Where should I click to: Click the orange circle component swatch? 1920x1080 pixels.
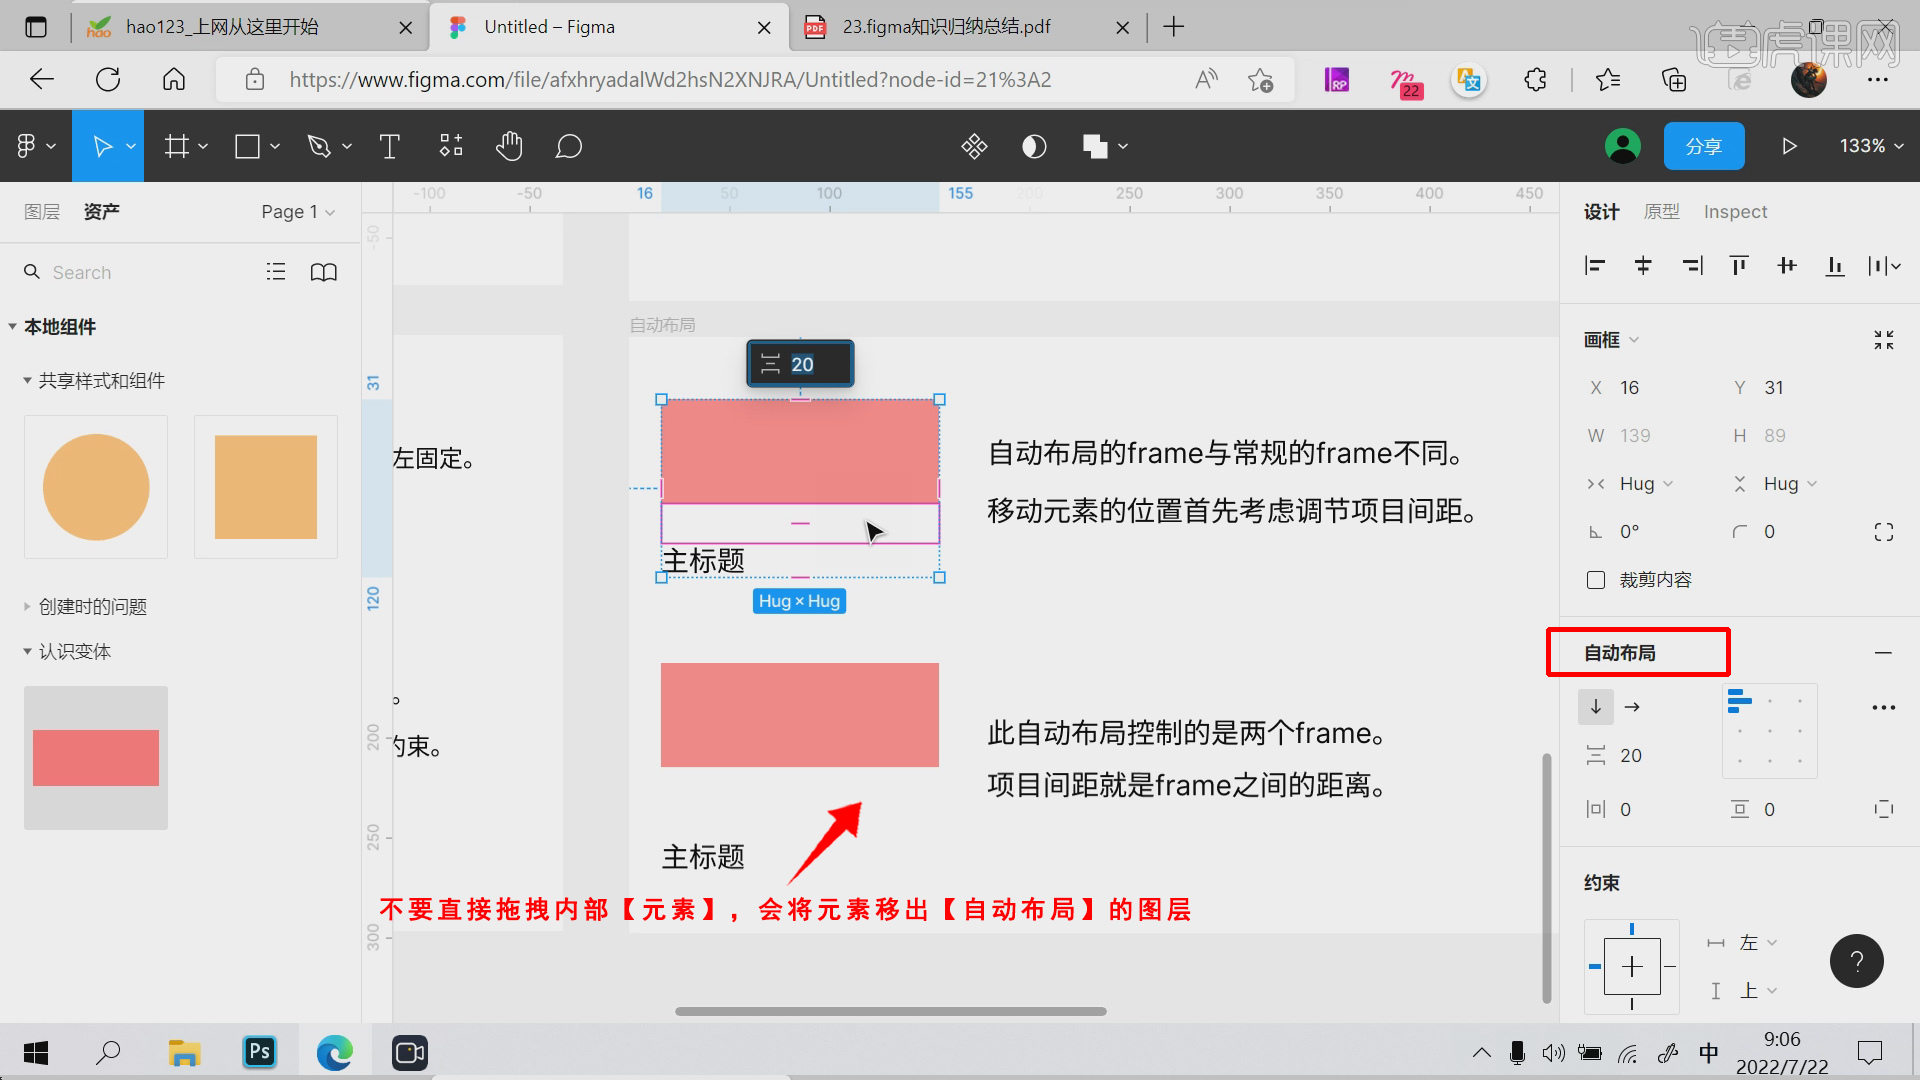pyautogui.click(x=95, y=486)
